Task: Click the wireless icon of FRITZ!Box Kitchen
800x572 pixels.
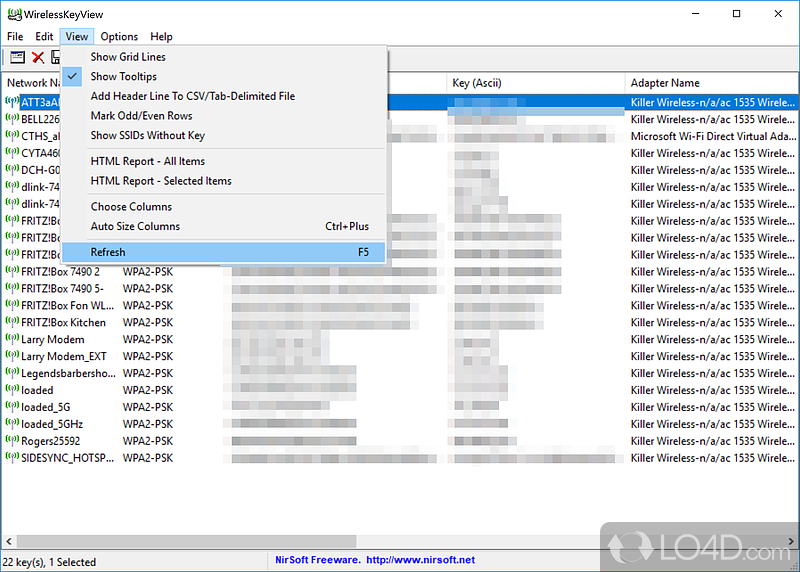Action: pyautogui.click(x=12, y=321)
